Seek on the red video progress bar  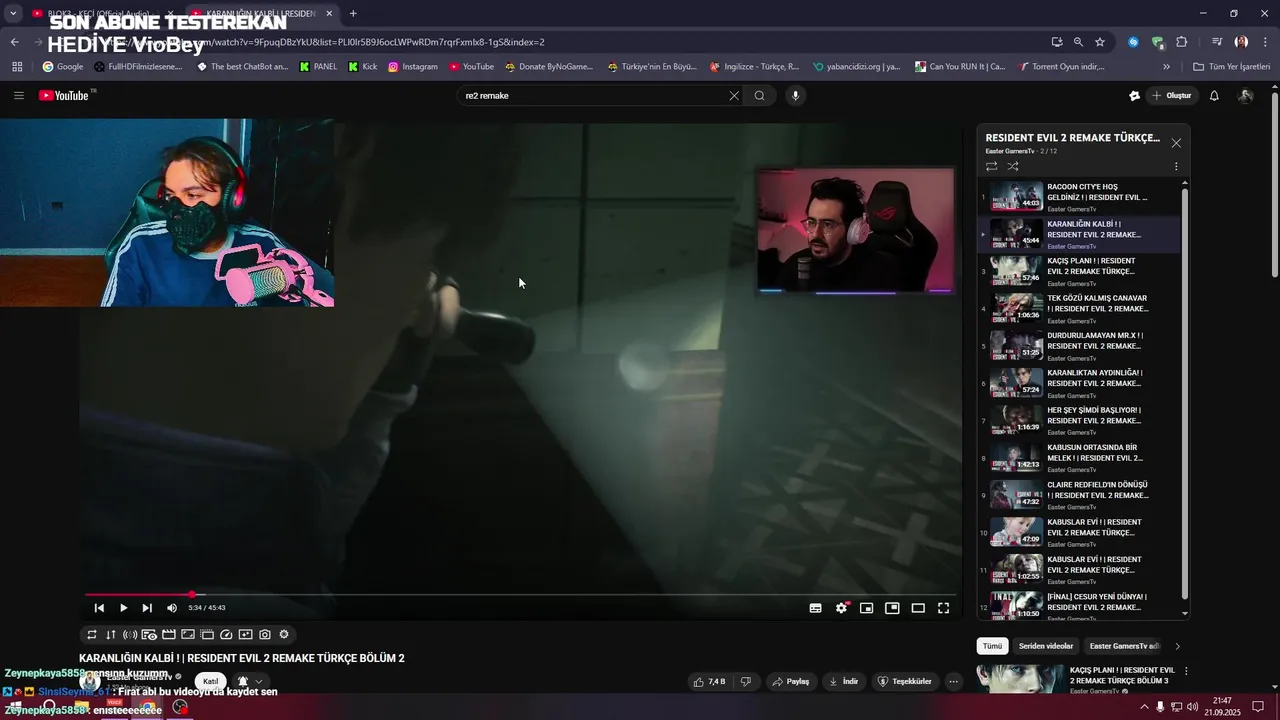(x=520, y=595)
